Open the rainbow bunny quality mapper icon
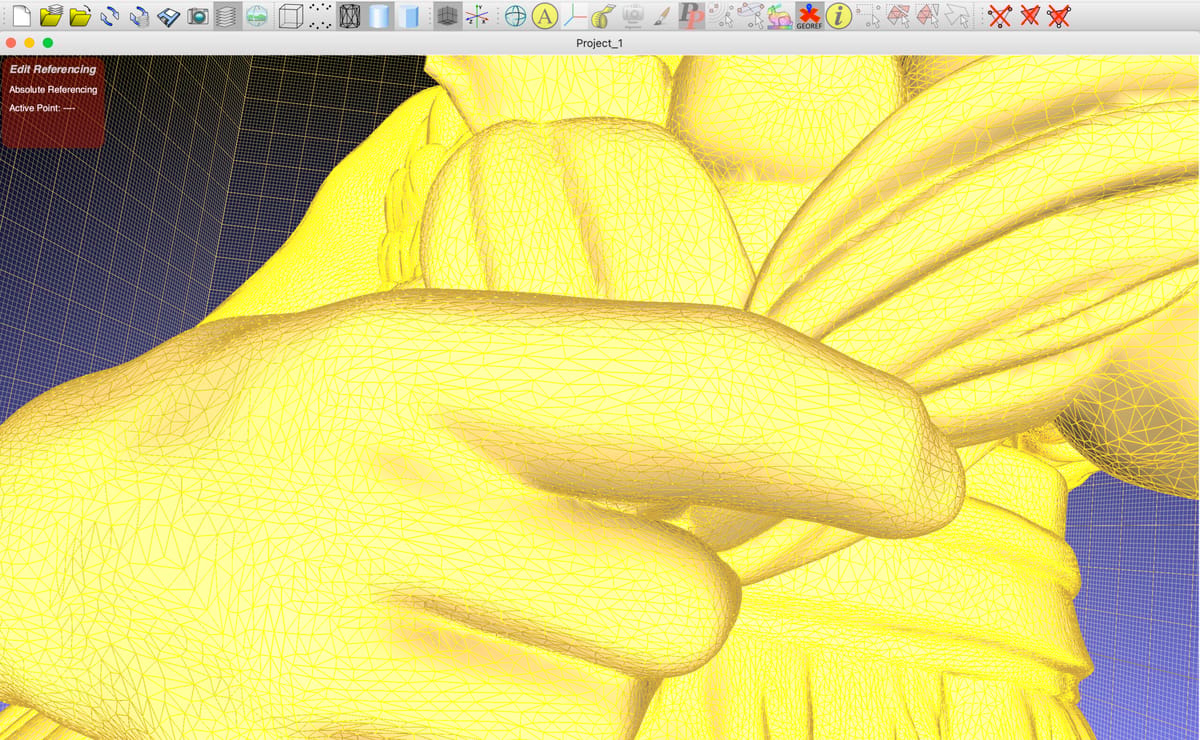Viewport: 1200px width, 740px height. 779,15
